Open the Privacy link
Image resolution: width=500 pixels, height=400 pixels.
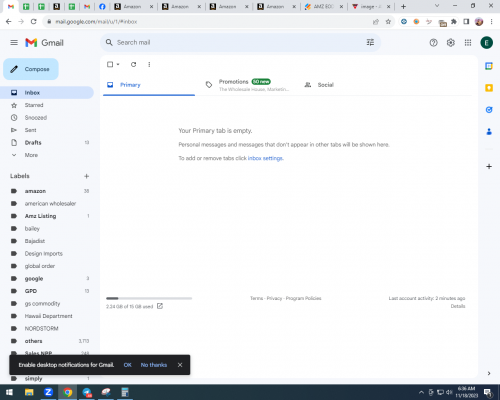pos(274,298)
